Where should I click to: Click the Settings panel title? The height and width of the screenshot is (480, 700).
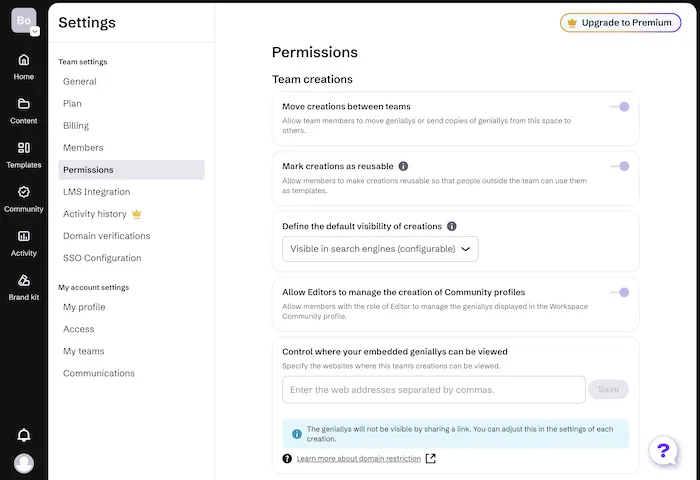pos(87,23)
